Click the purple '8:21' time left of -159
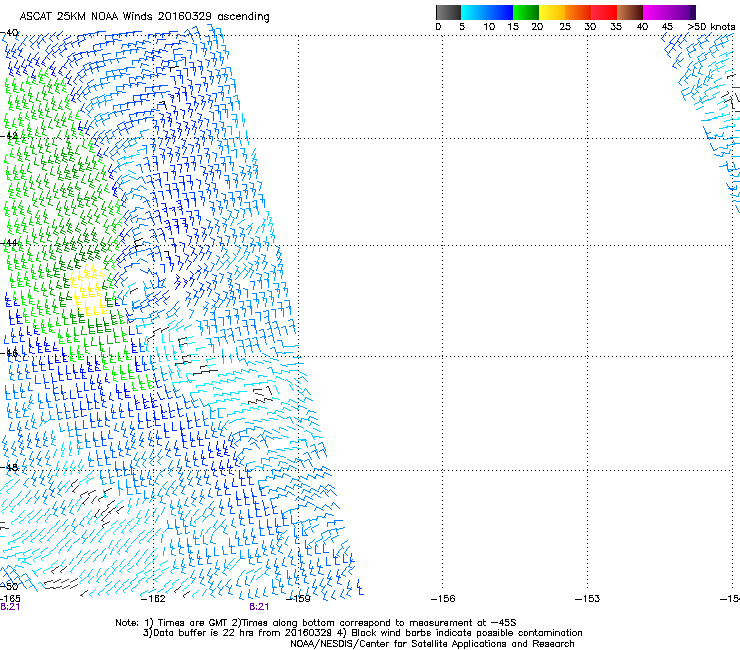 [259, 607]
